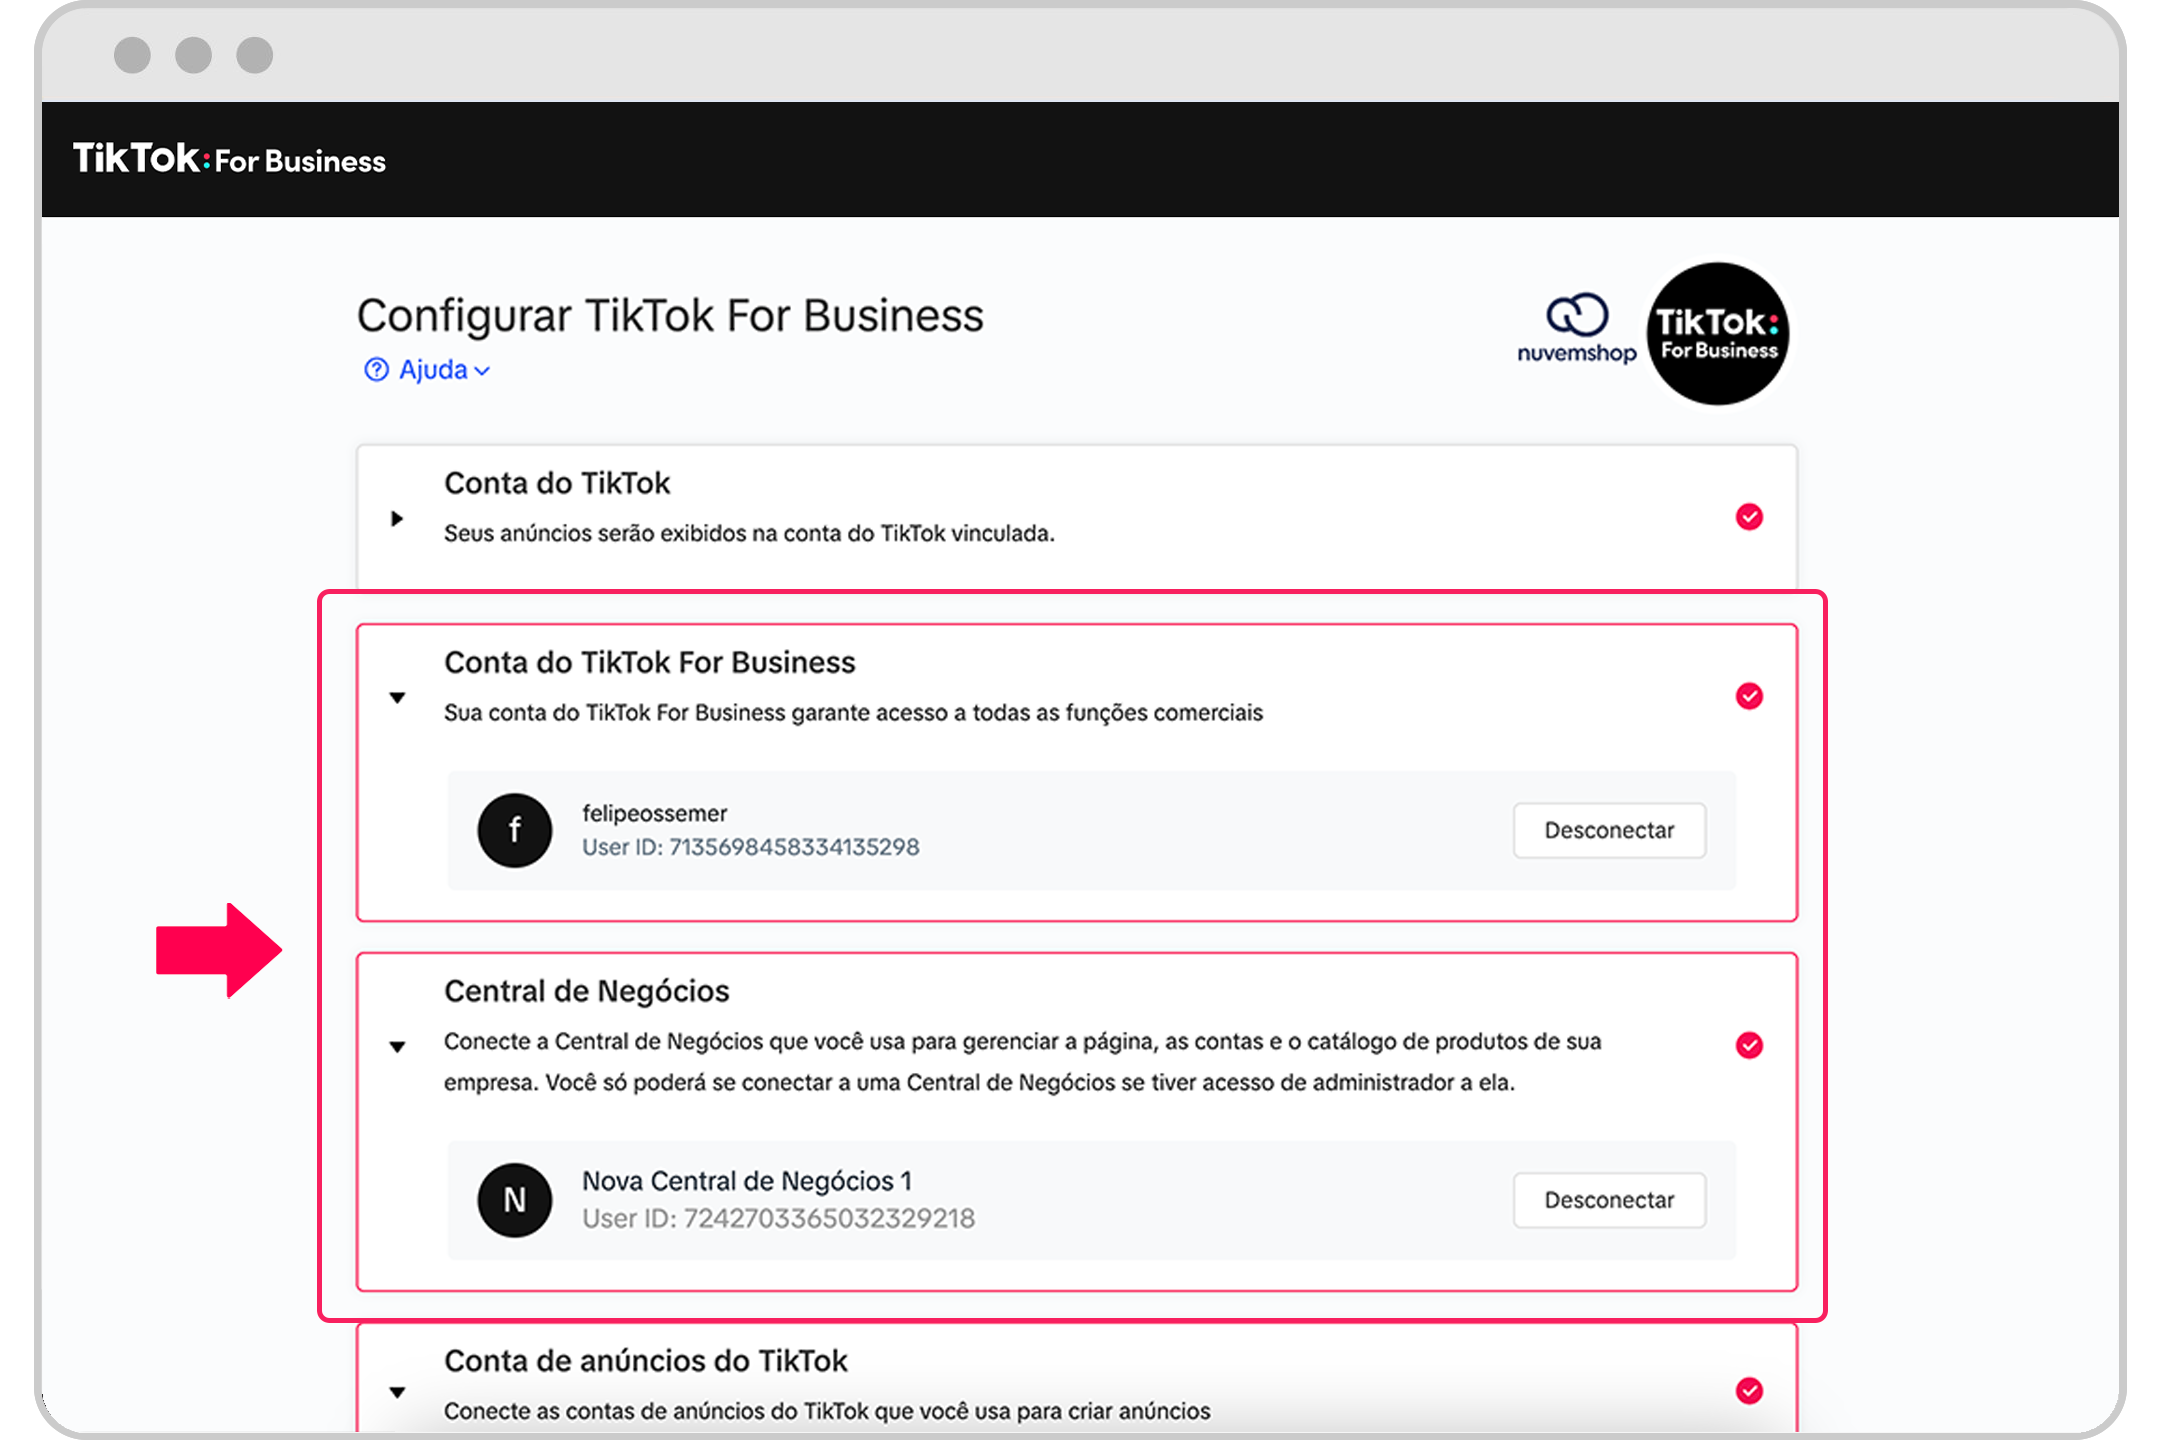Click the checkmark on Conta do TikTok

point(1749,517)
